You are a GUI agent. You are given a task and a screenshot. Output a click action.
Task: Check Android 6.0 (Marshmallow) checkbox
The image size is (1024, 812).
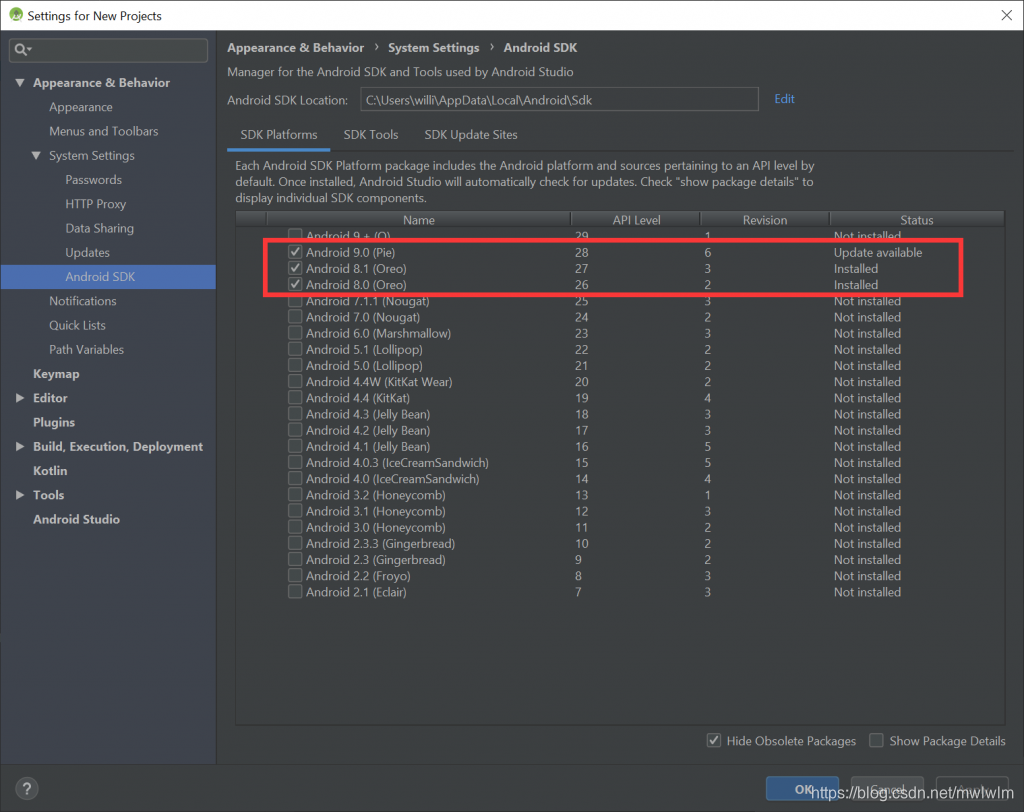tap(295, 333)
